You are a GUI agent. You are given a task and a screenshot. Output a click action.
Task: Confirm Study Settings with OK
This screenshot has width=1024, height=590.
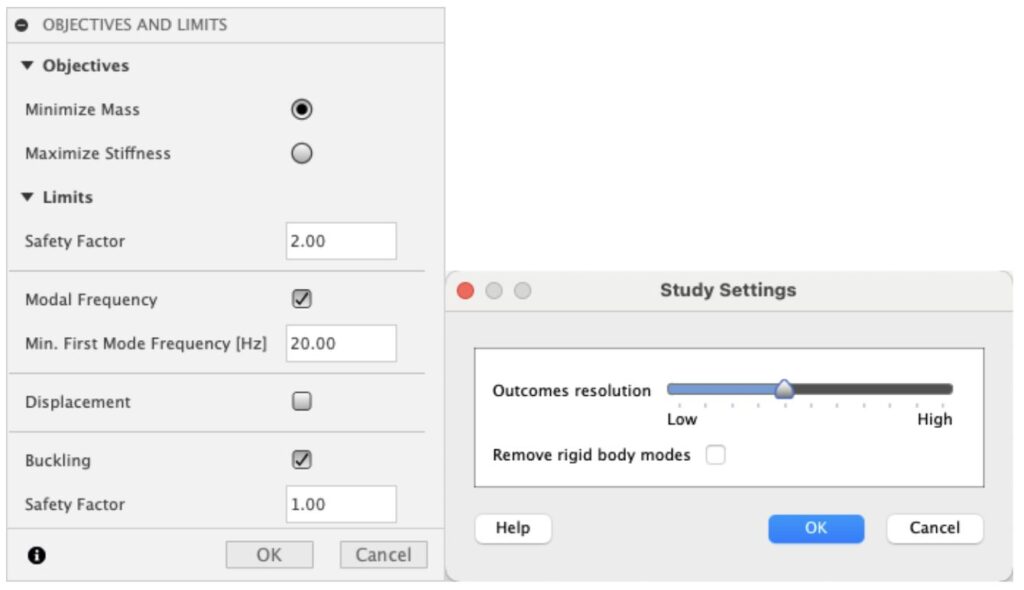[x=816, y=528]
